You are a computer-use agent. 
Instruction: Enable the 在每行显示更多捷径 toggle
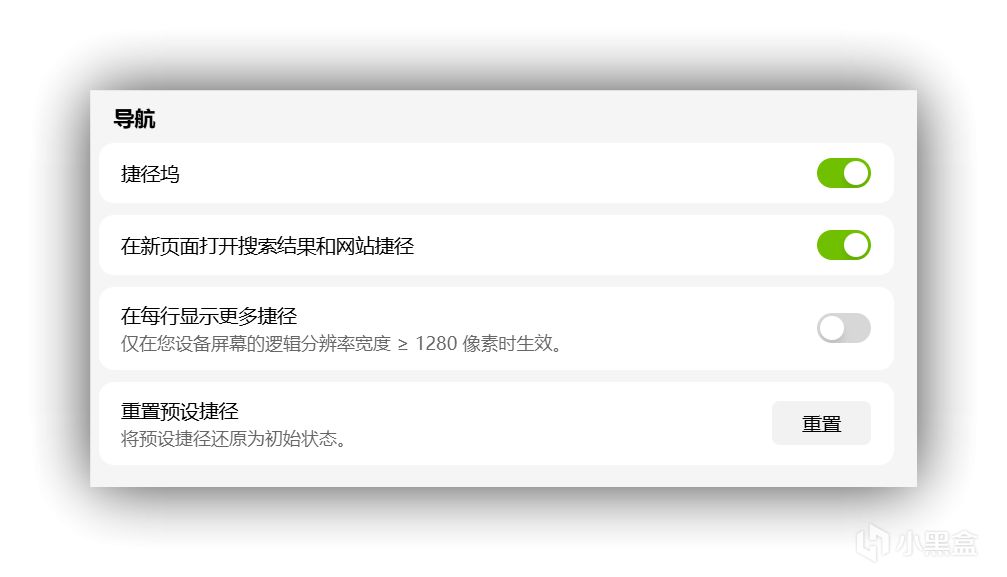[843, 328]
